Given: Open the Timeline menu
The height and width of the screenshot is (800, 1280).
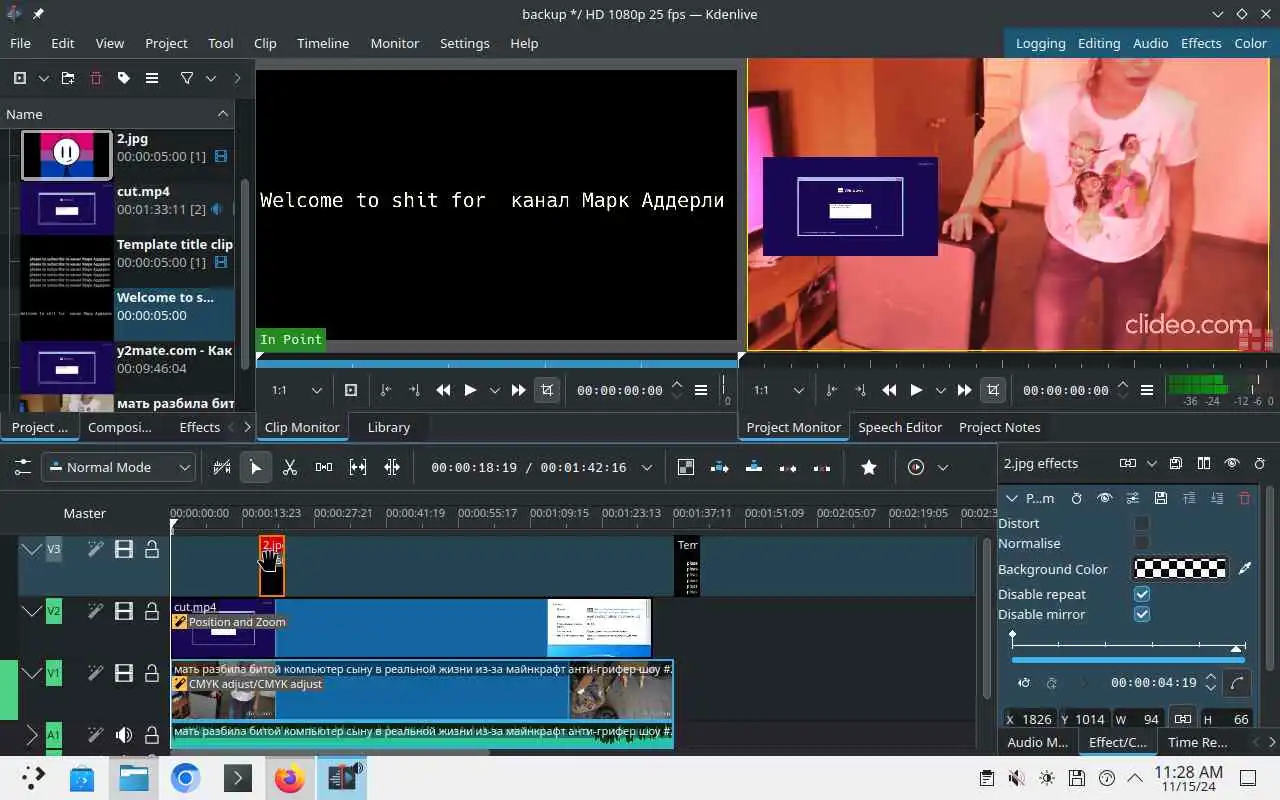Looking at the screenshot, I should tap(323, 43).
